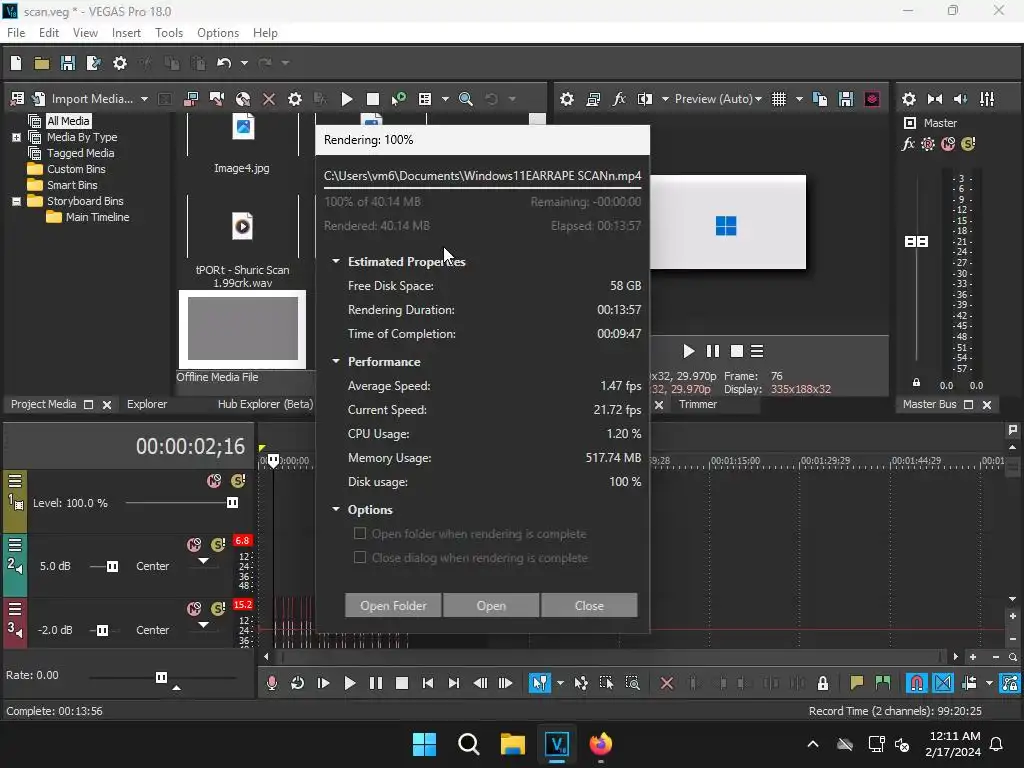Save the project with the floppy icon

tap(67, 63)
